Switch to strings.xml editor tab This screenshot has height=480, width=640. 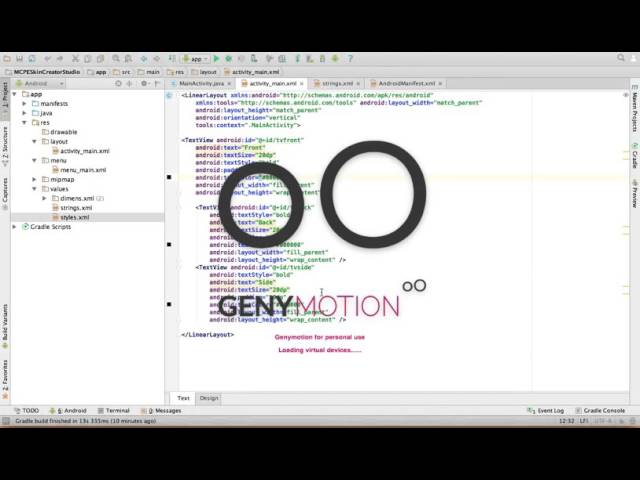[337, 83]
